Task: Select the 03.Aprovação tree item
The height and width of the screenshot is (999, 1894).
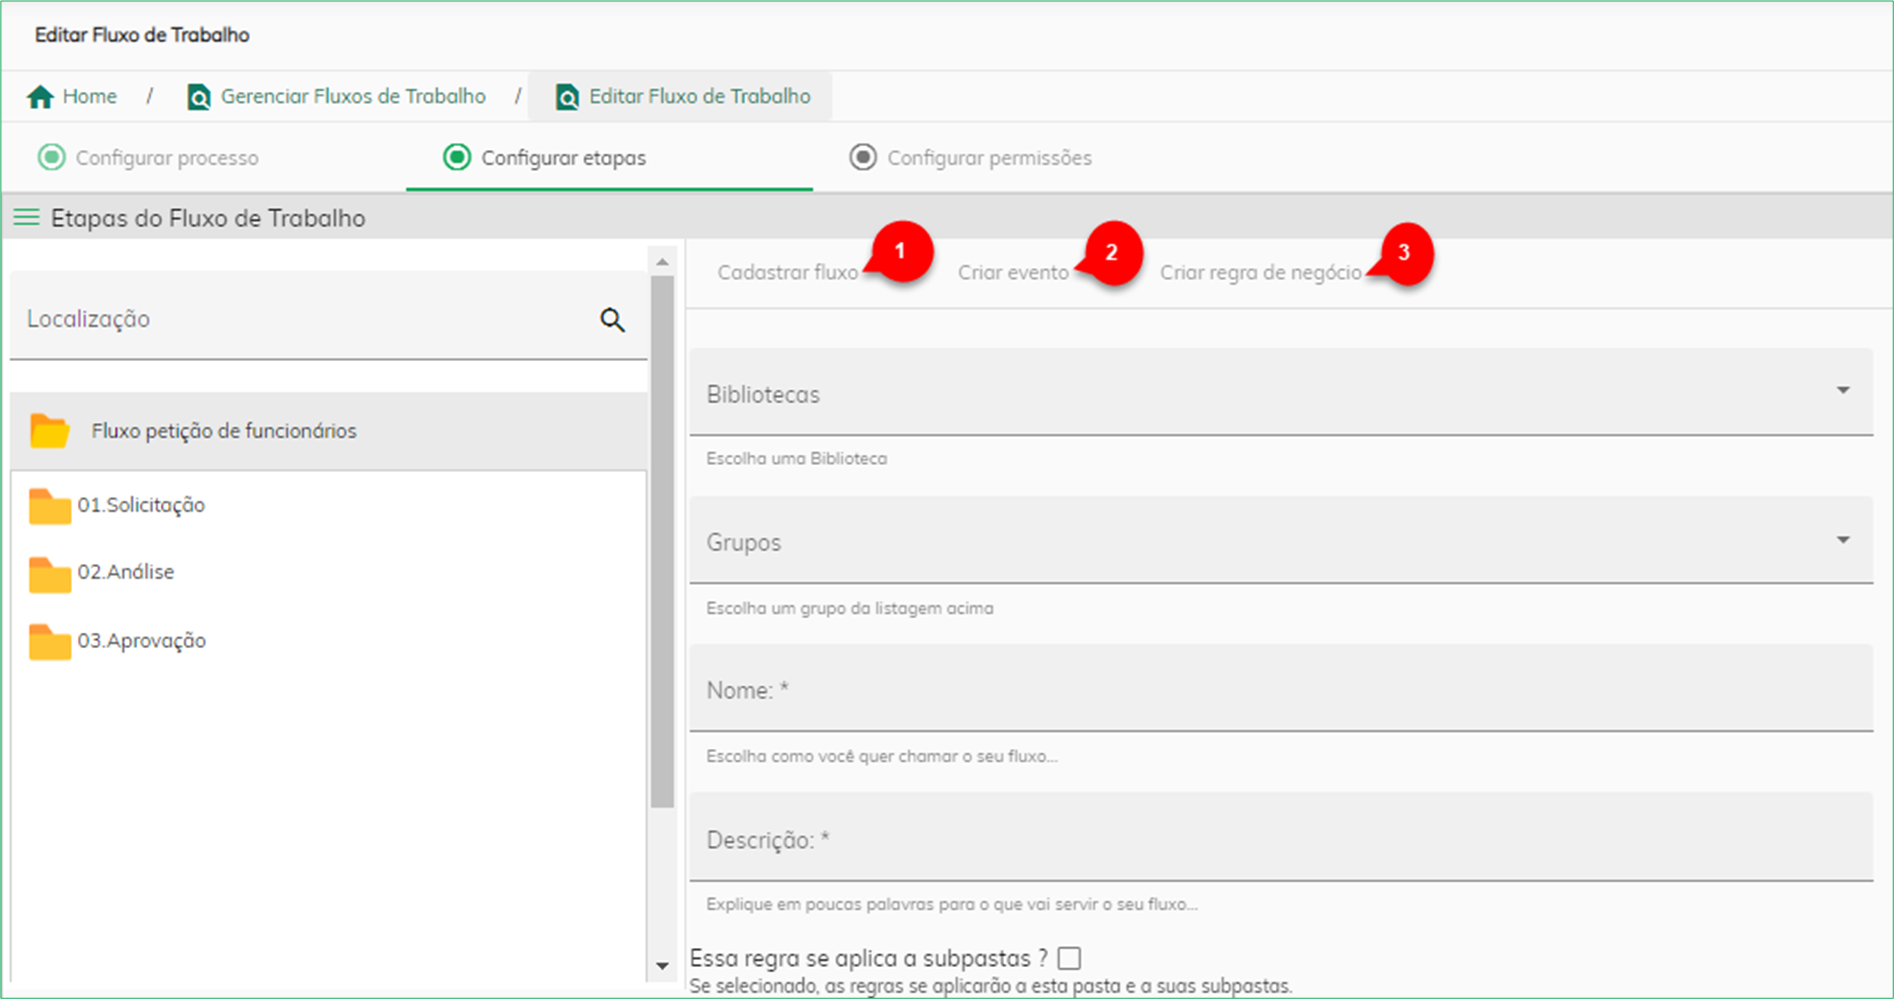Action: [x=142, y=640]
